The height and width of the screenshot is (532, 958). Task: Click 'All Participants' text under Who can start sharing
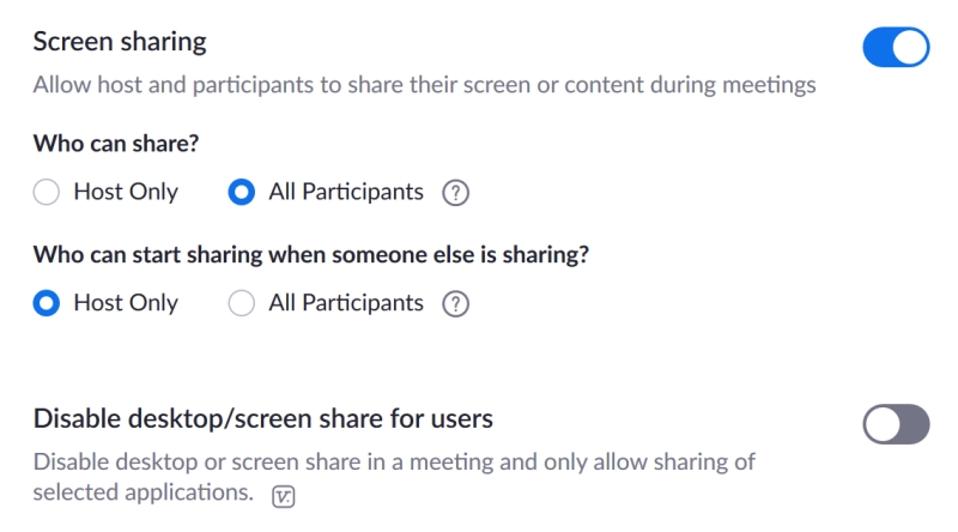(346, 304)
